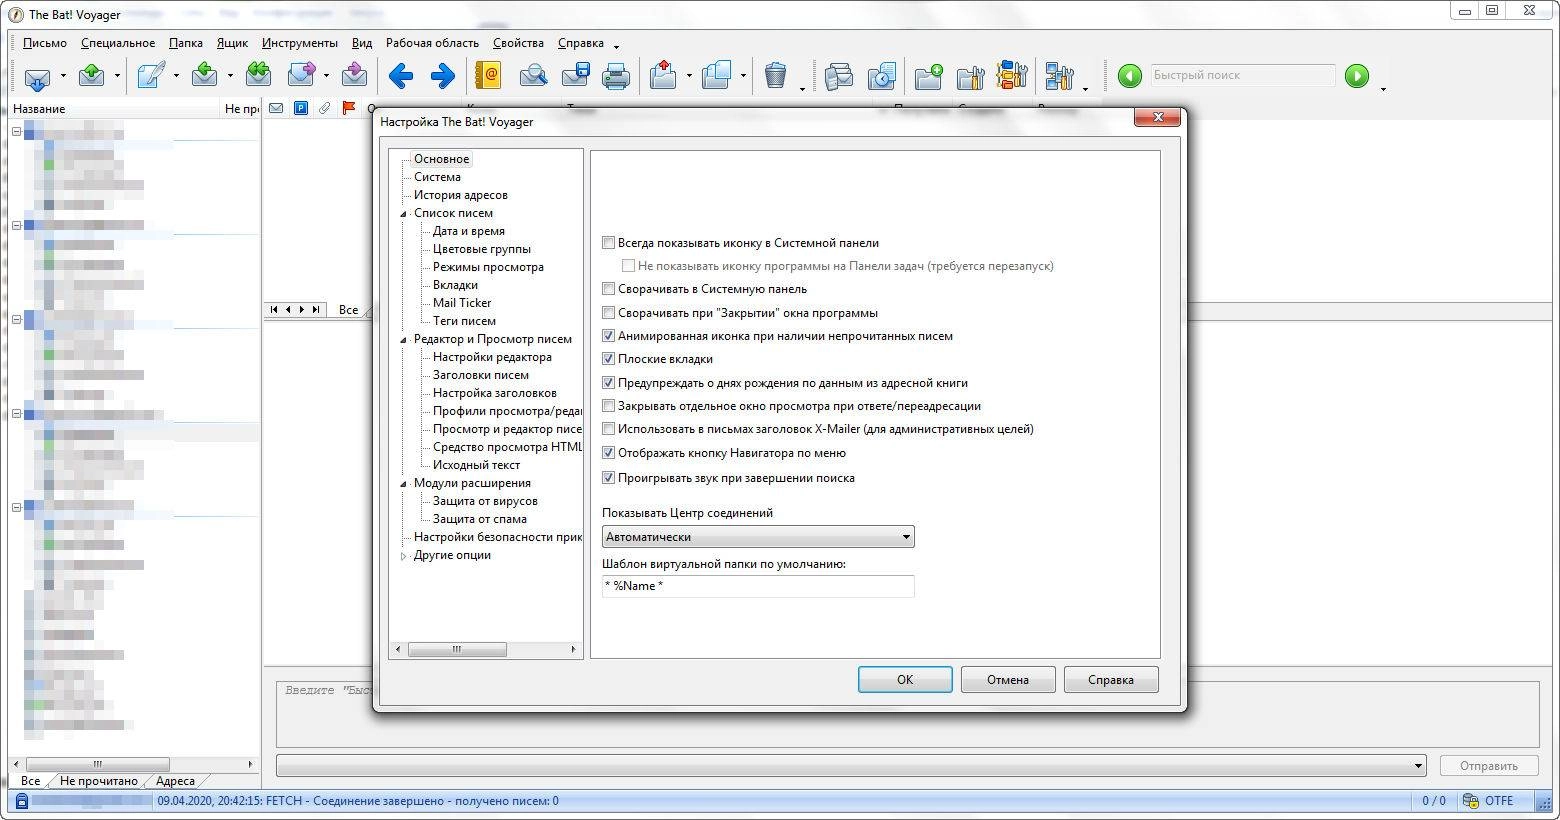
Task: Click the send queued mail icon
Action: tap(91, 76)
